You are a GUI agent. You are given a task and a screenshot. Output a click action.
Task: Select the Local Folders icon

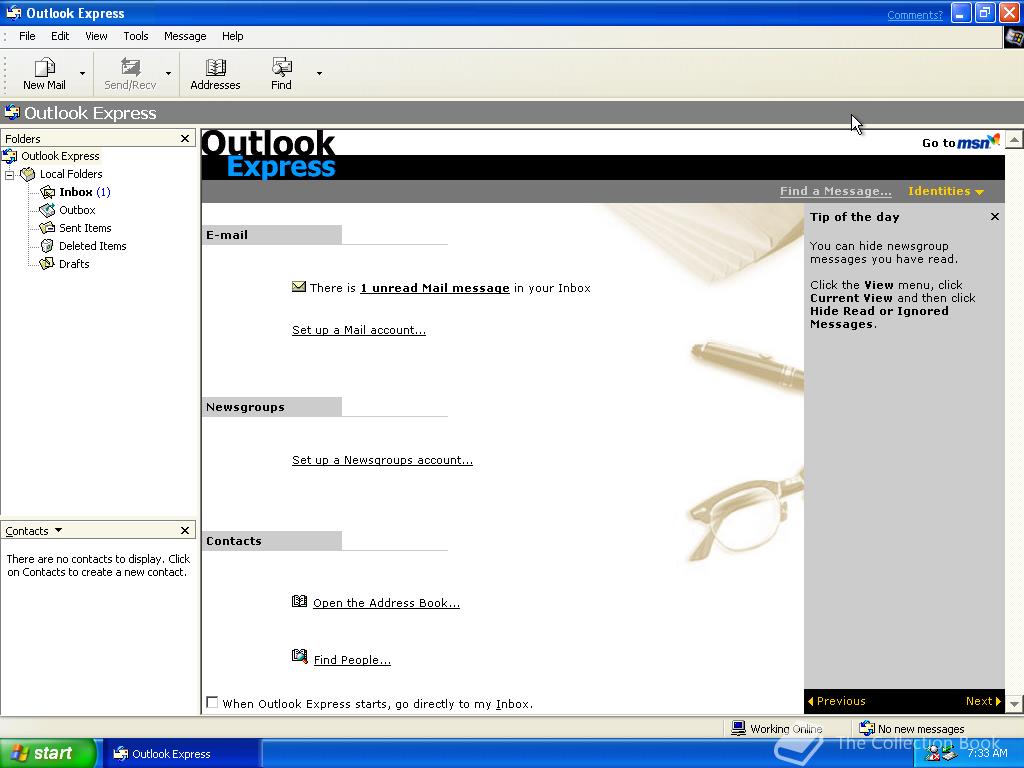coord(27,174)
